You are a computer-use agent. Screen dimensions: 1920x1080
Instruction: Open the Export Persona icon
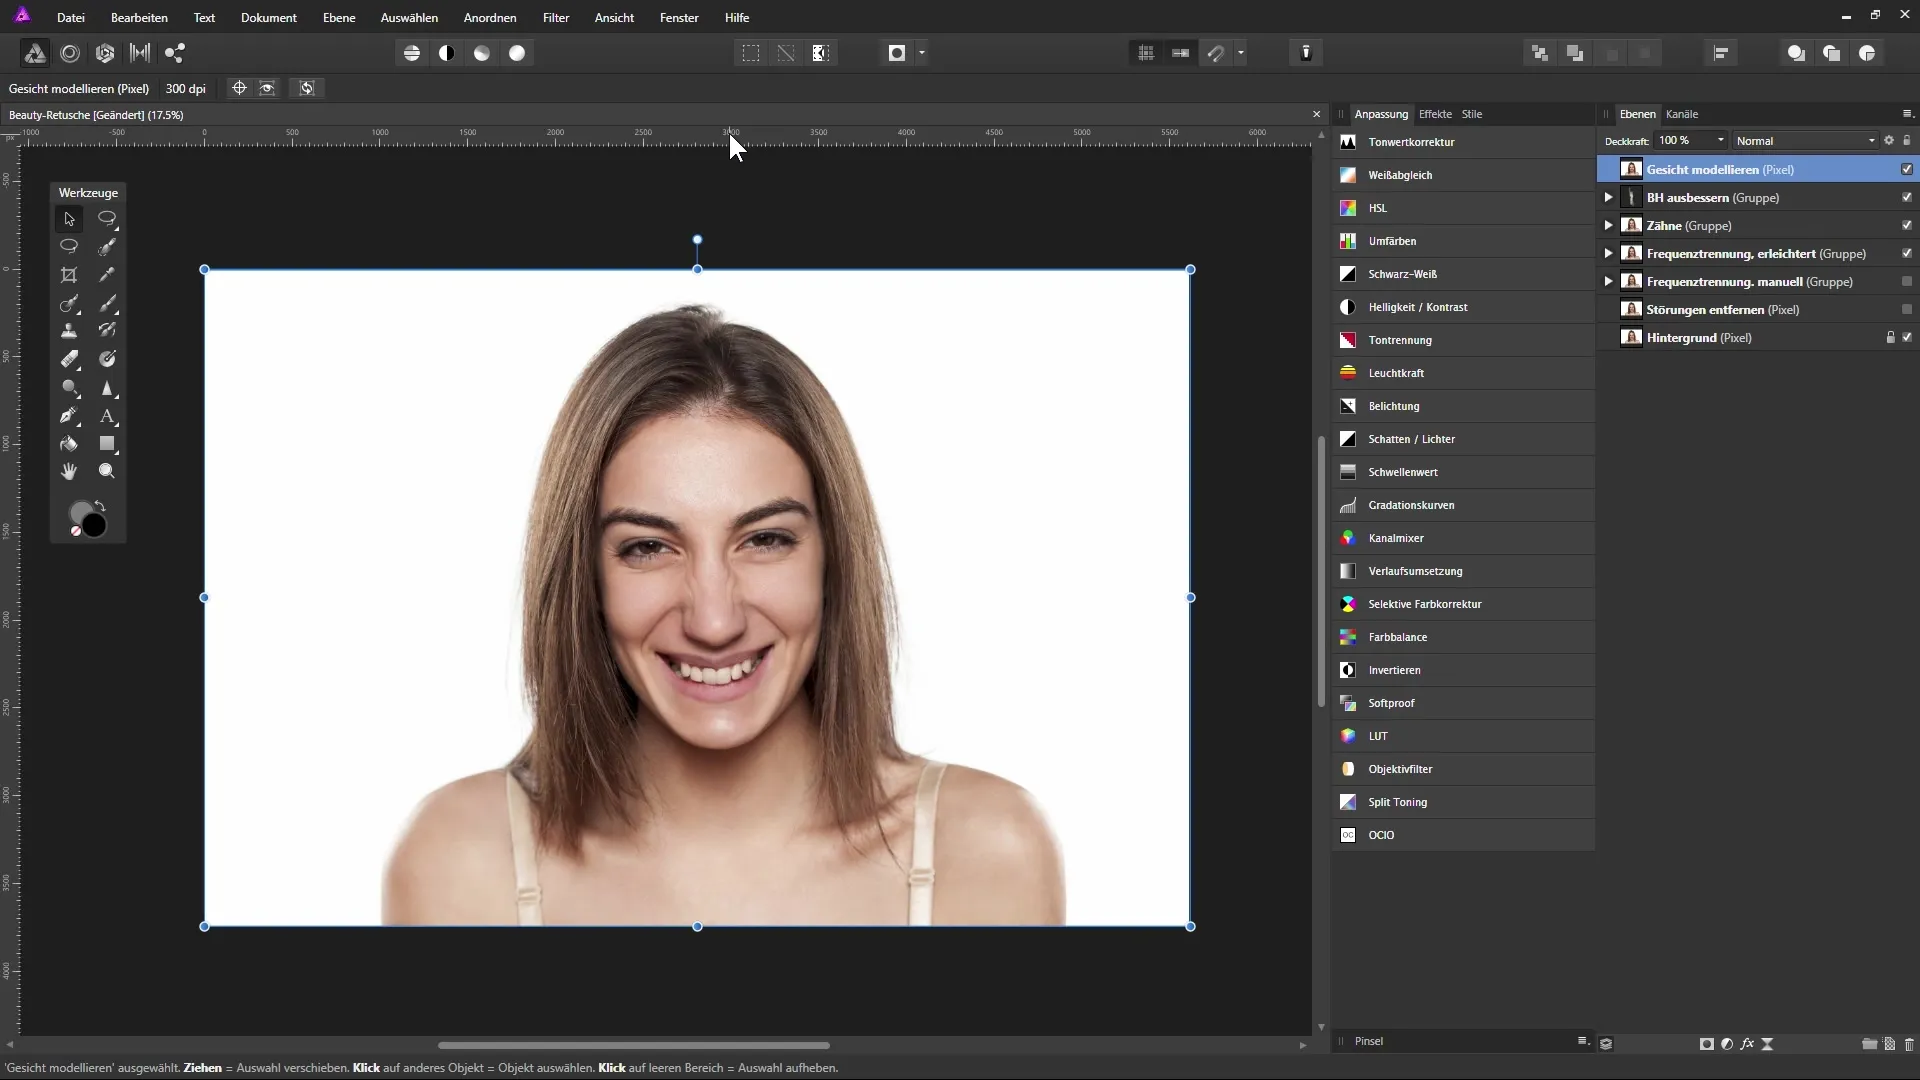click(x=175, y=53)
